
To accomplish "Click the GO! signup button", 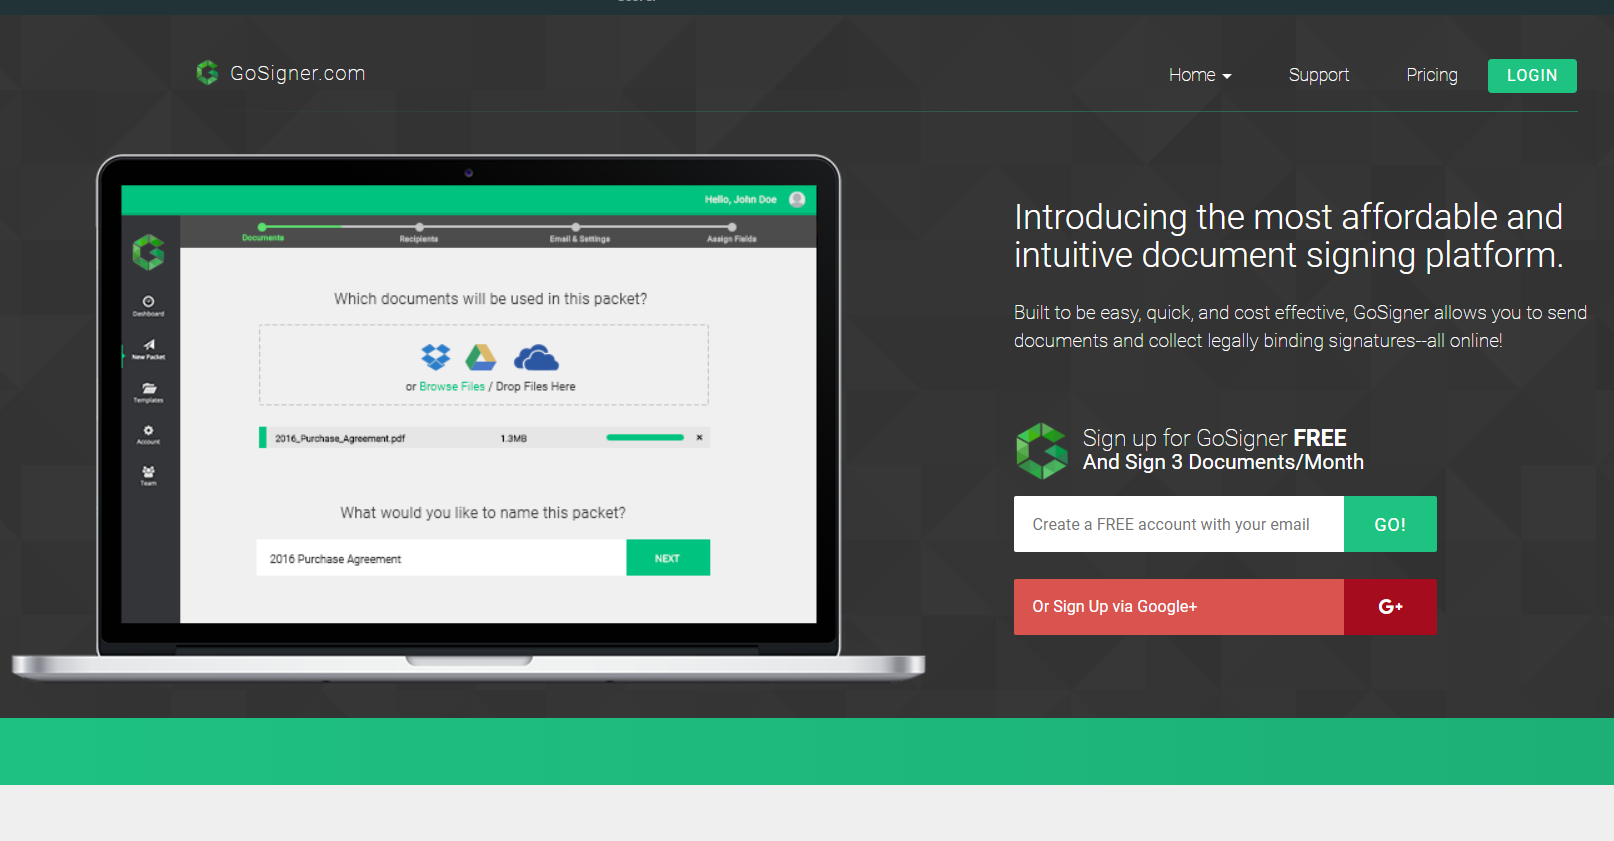I will click(1390, 524).
